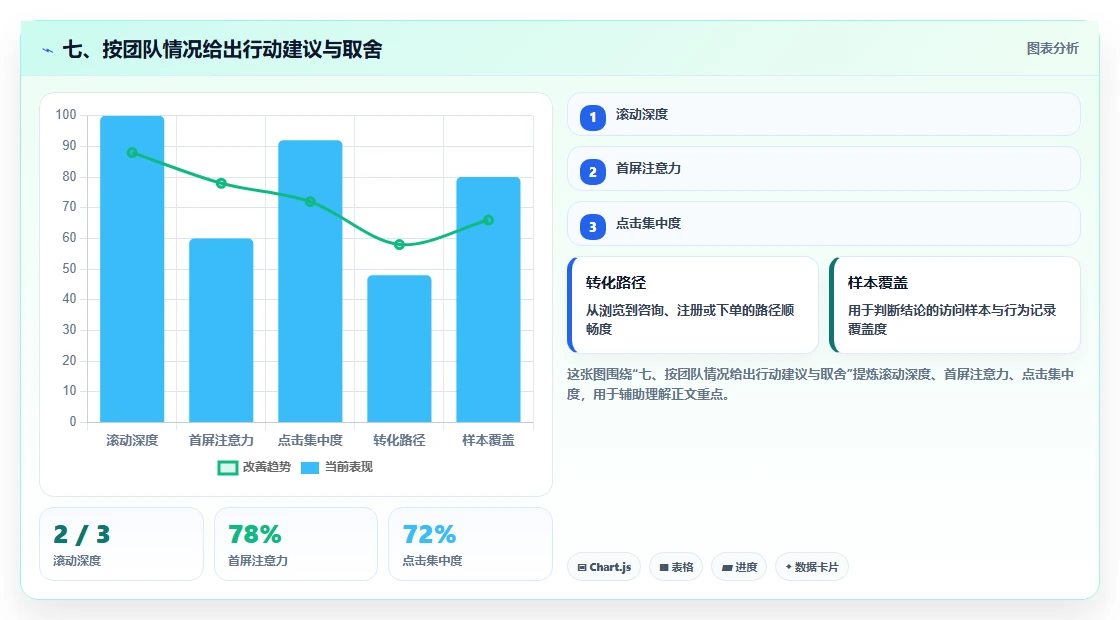
Task: Click the y-axis value 100
Action: [x=66, y=115]
